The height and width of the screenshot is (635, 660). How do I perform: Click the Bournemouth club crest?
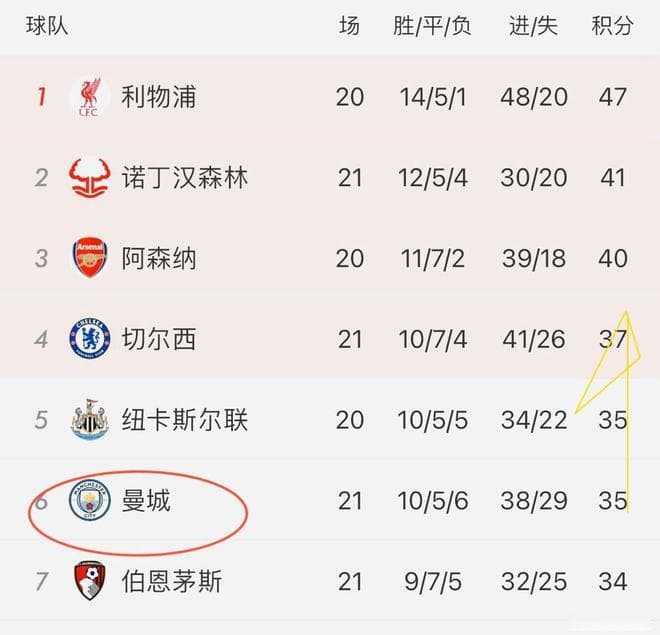(90, 581)
